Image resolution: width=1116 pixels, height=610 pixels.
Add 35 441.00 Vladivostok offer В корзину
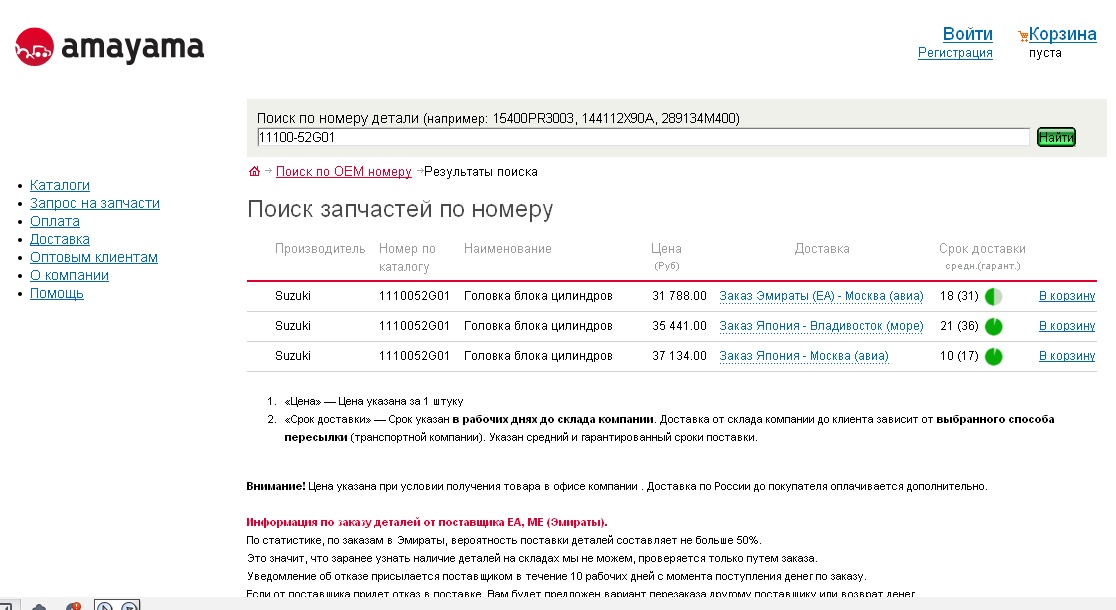[1067, 326]
